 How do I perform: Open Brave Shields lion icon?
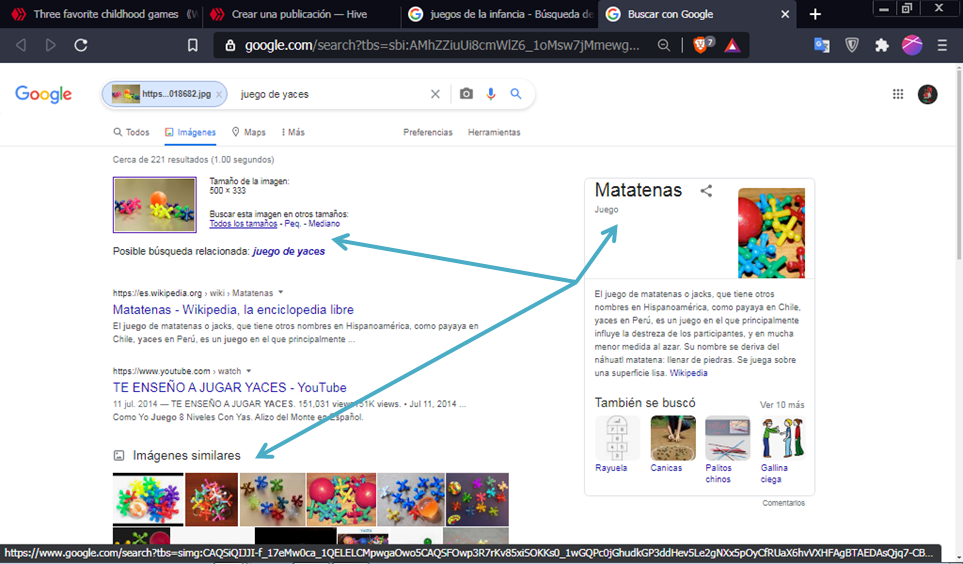coord(702,44)
